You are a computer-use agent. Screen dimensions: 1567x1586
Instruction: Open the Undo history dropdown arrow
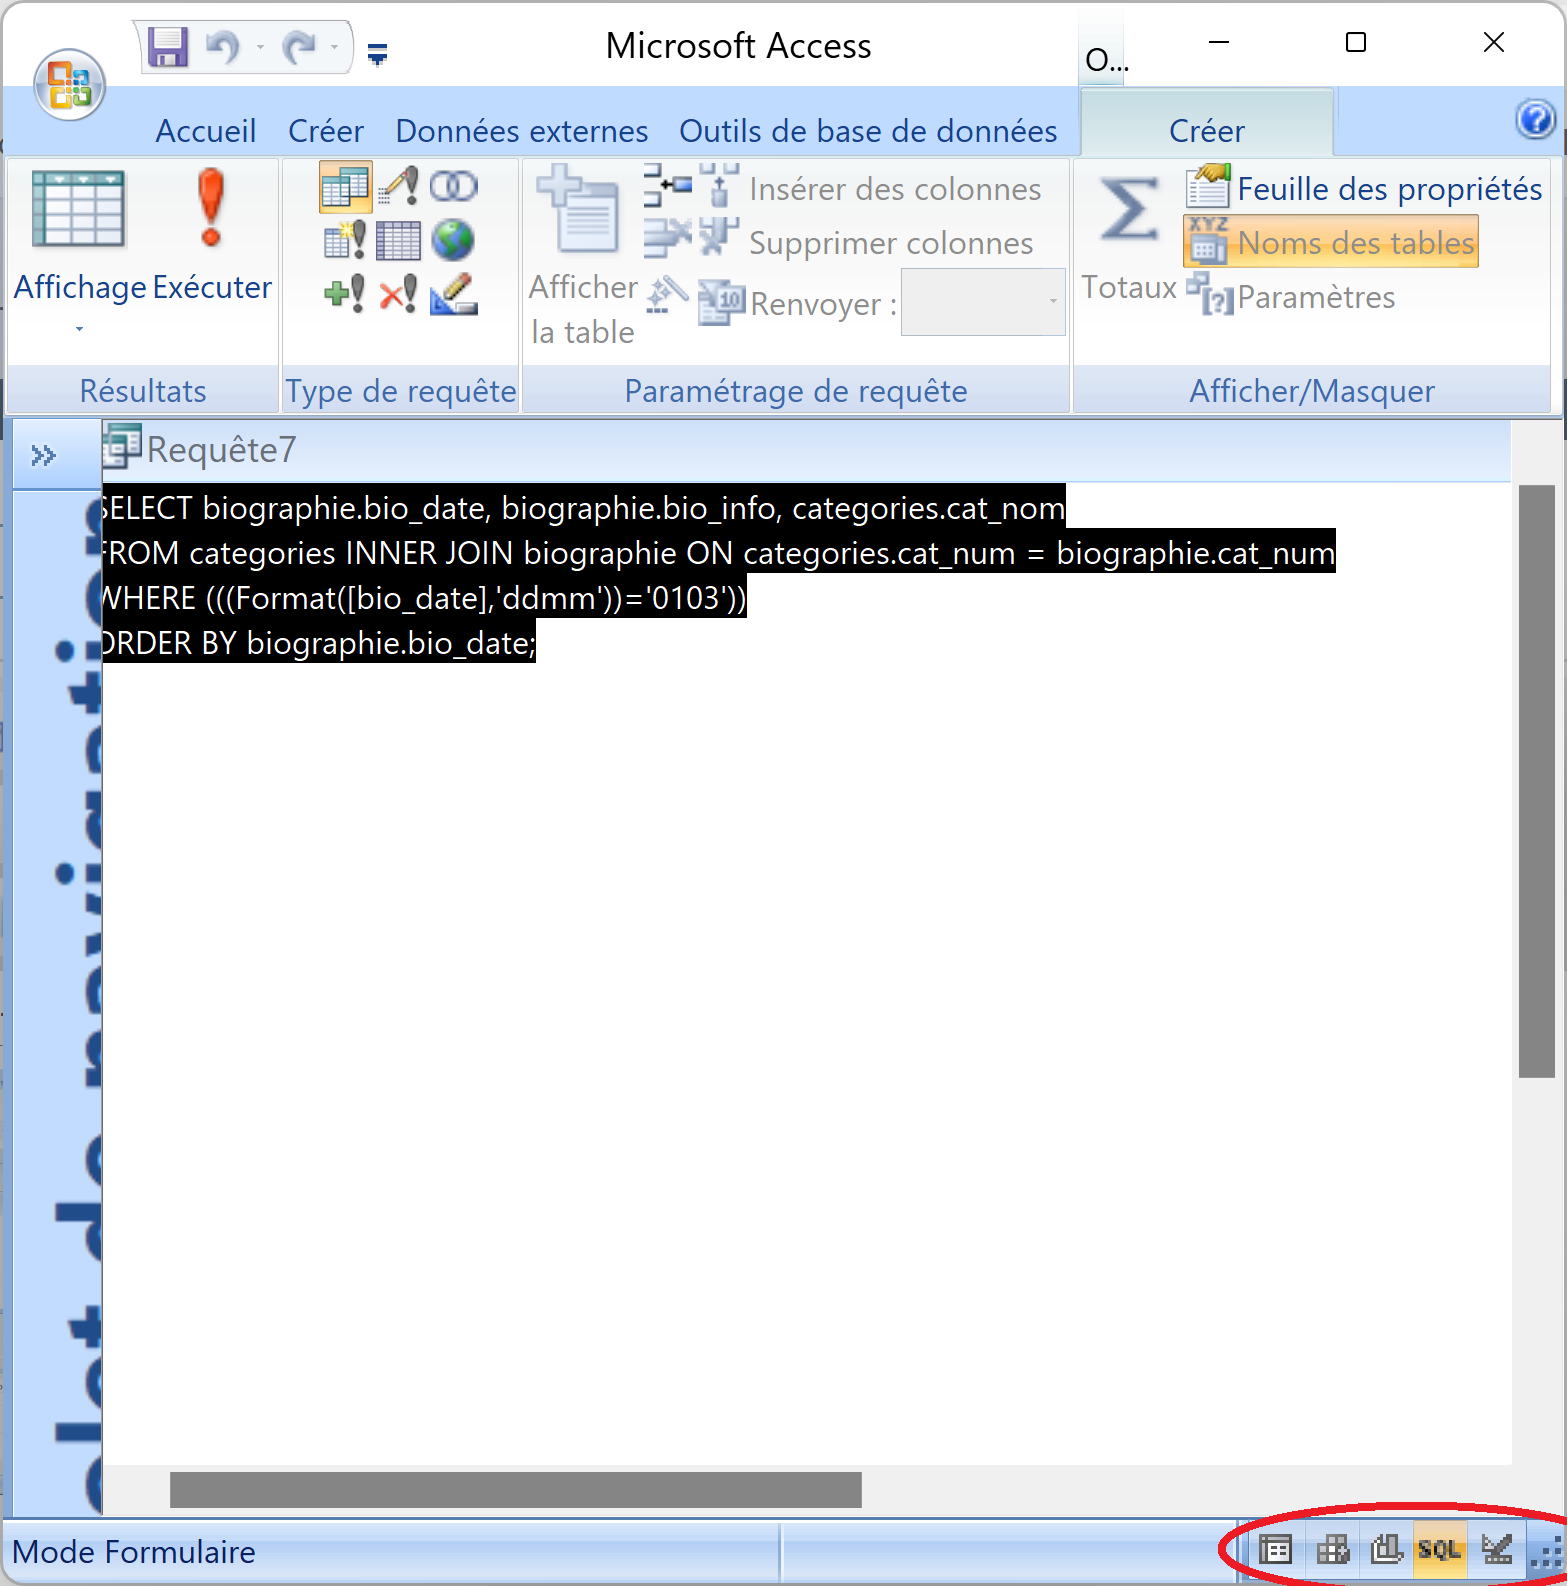[x=260, y=47]
